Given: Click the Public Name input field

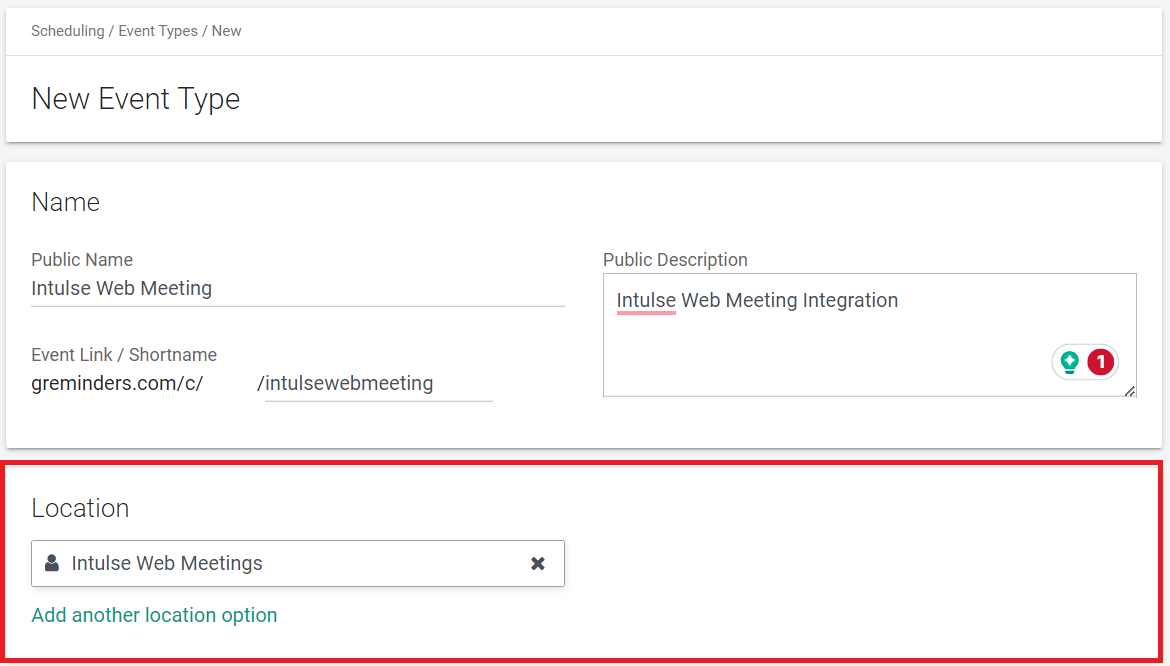Looking at the screenshot, I should (200, 288).
